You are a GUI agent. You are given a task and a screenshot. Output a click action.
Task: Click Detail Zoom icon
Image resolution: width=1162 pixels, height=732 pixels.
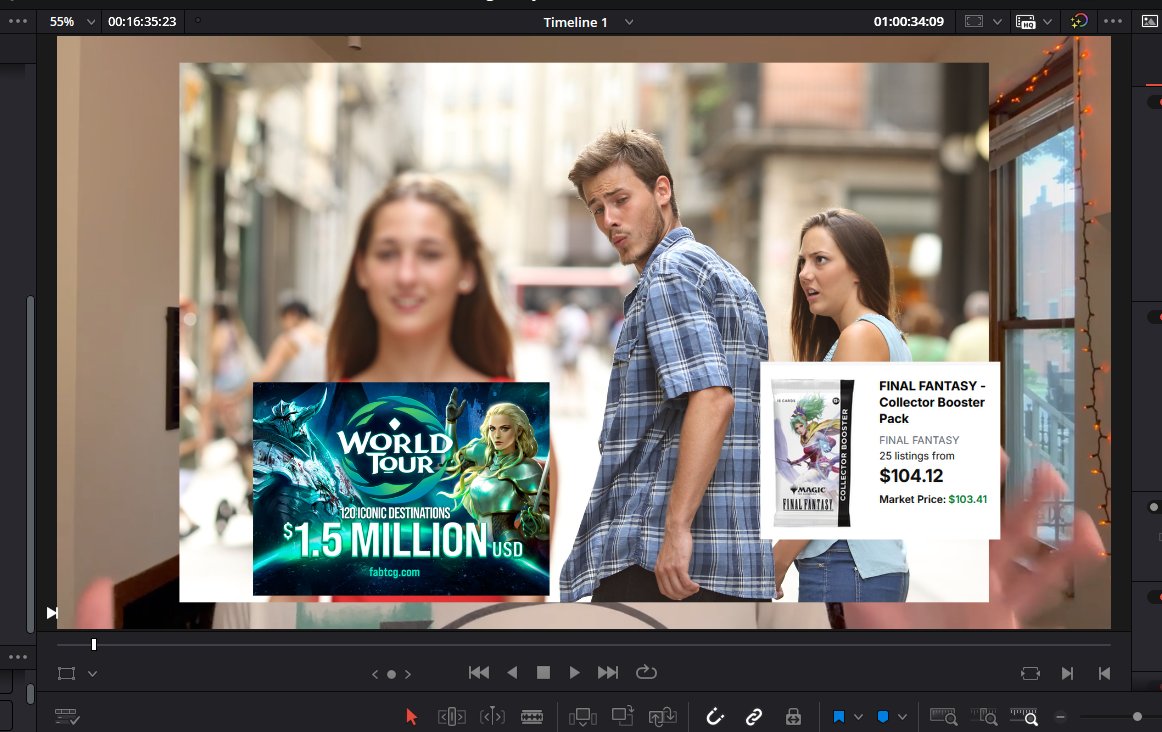point(984,716)
